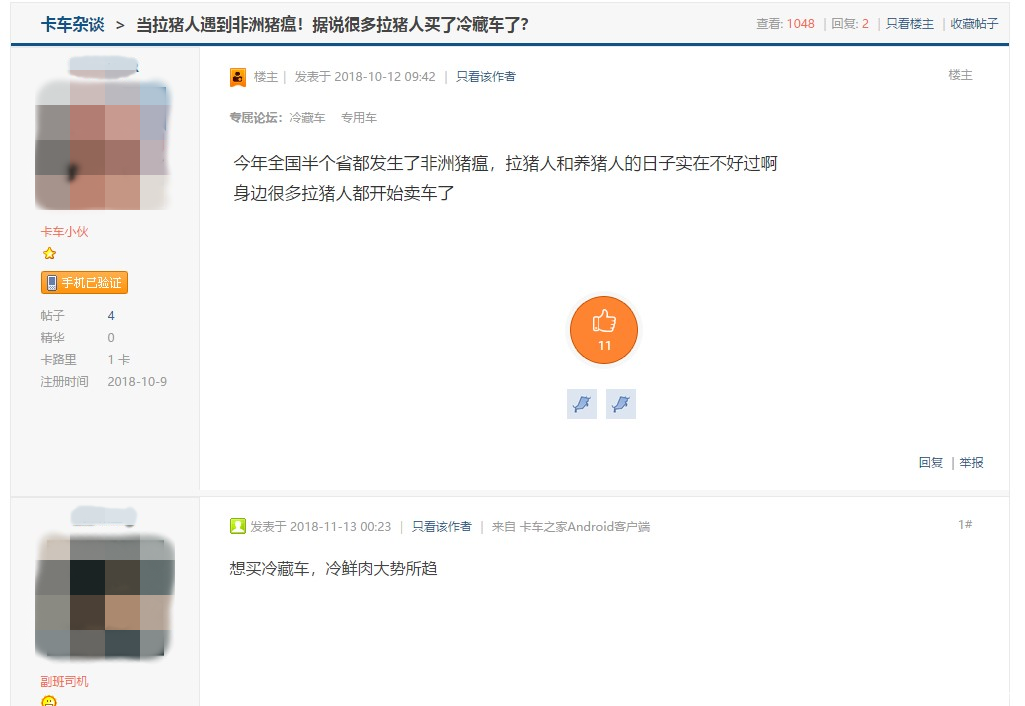Toggle 只看该作者 on the first reply

pos(442,527)
